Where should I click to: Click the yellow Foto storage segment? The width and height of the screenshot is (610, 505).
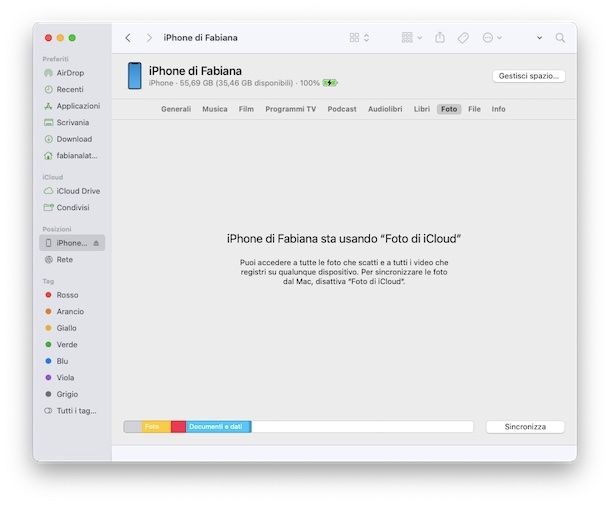(156, 427)
